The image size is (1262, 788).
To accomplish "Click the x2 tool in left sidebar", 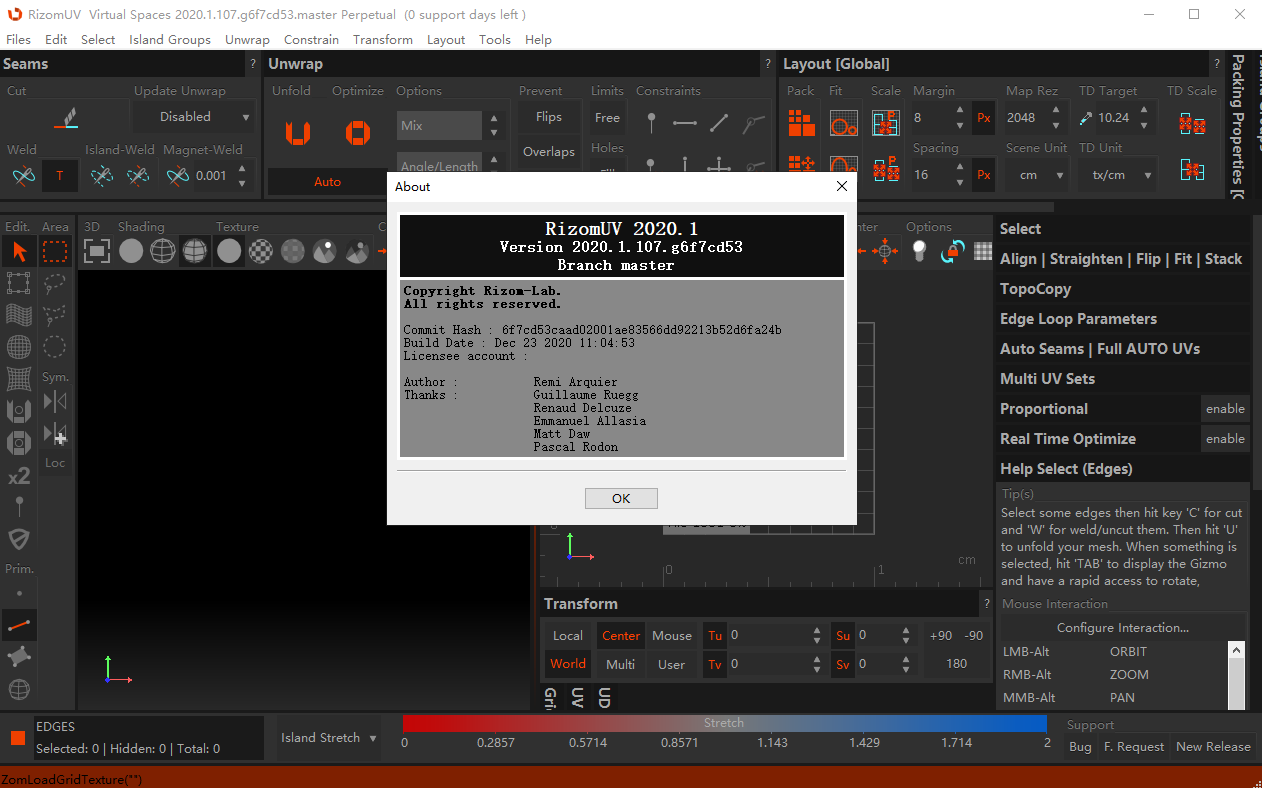I will coord(19,477).
